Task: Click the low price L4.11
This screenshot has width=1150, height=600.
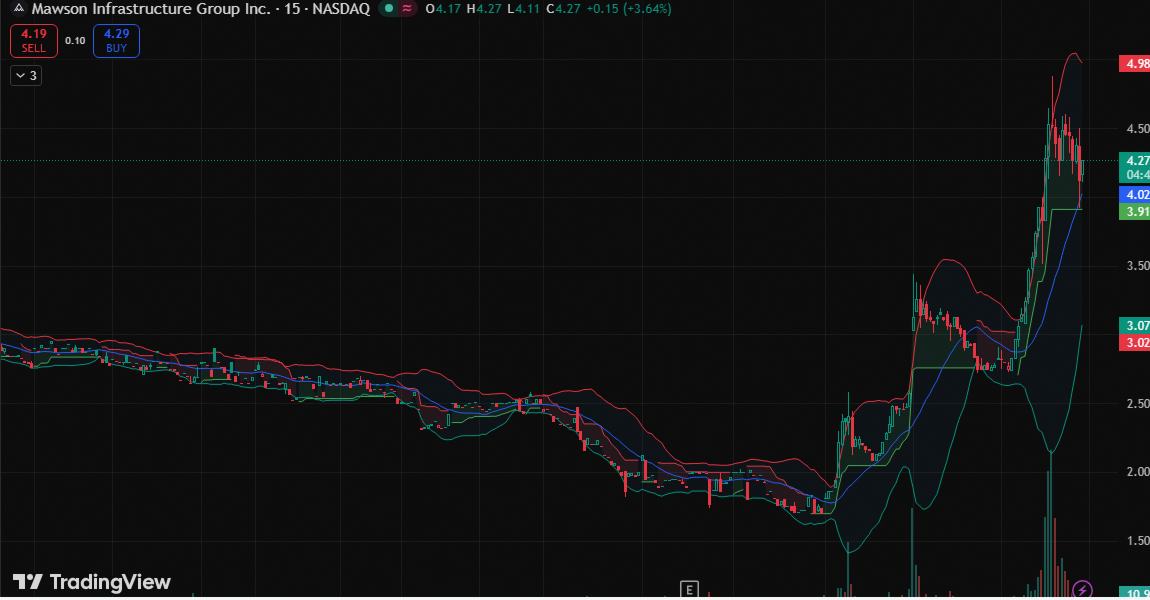Action: (x=524, y=9)
